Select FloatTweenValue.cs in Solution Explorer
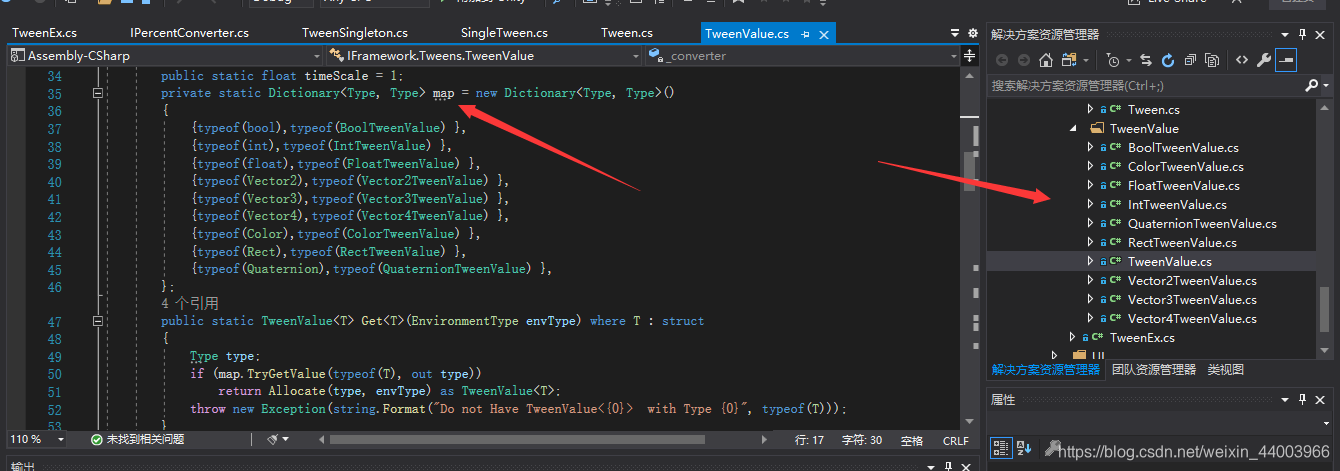Viewport: 1340px width, 471px height. pos(1184,185)
